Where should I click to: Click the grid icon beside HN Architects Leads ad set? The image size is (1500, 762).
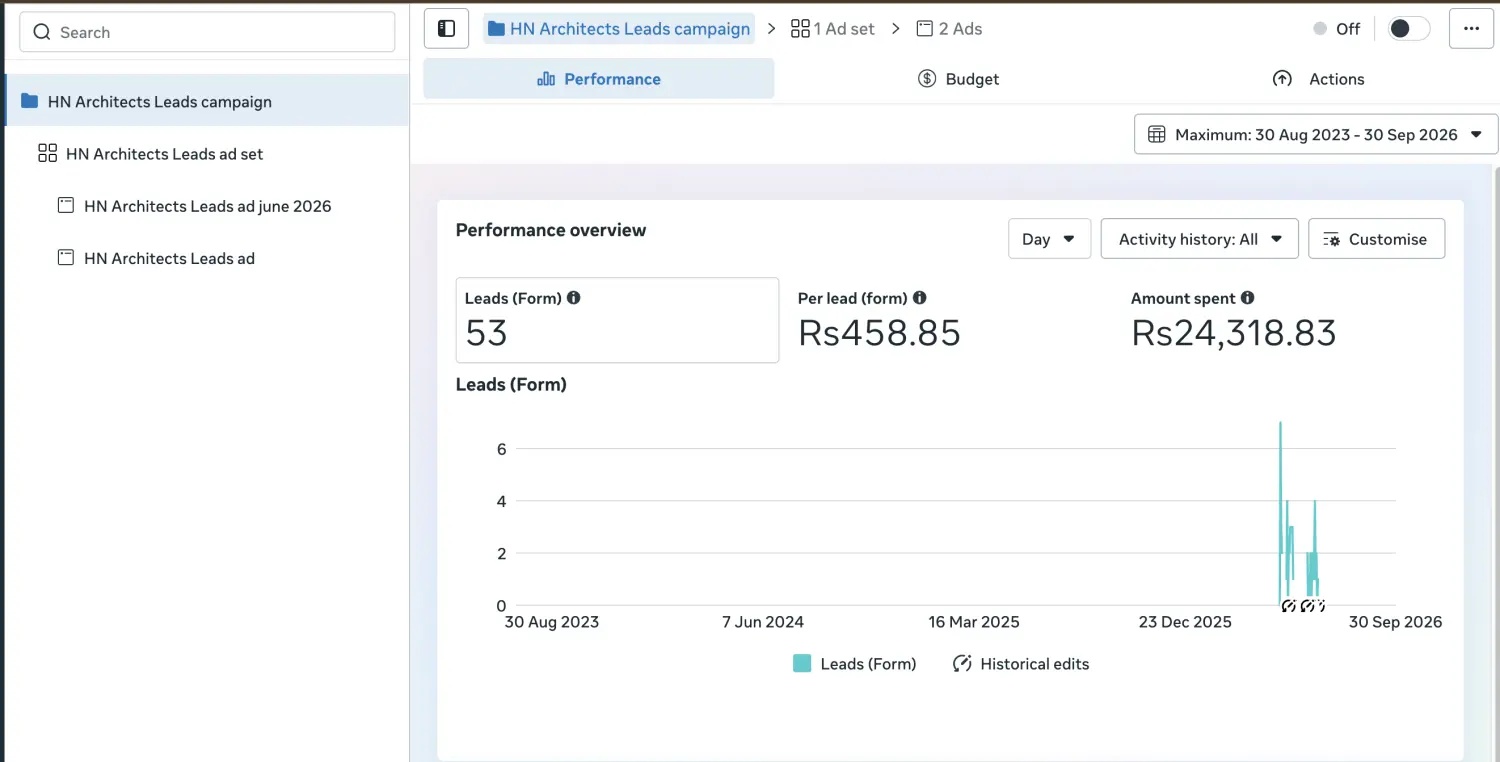(47, 153)
